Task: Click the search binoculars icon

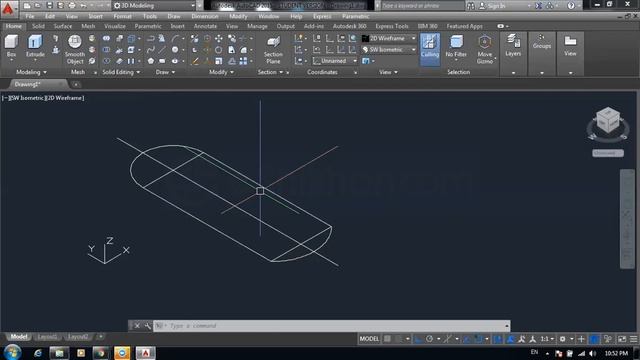Action: click(471, 6)
